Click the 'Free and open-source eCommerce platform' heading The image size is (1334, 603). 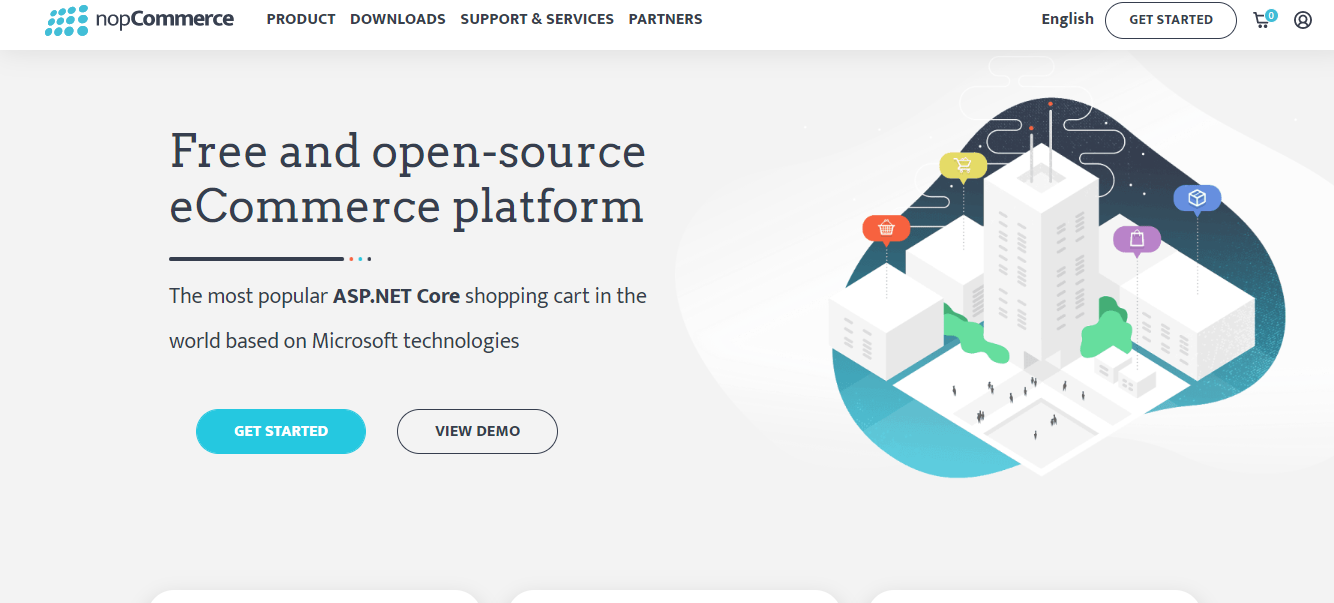pos(408,179)
